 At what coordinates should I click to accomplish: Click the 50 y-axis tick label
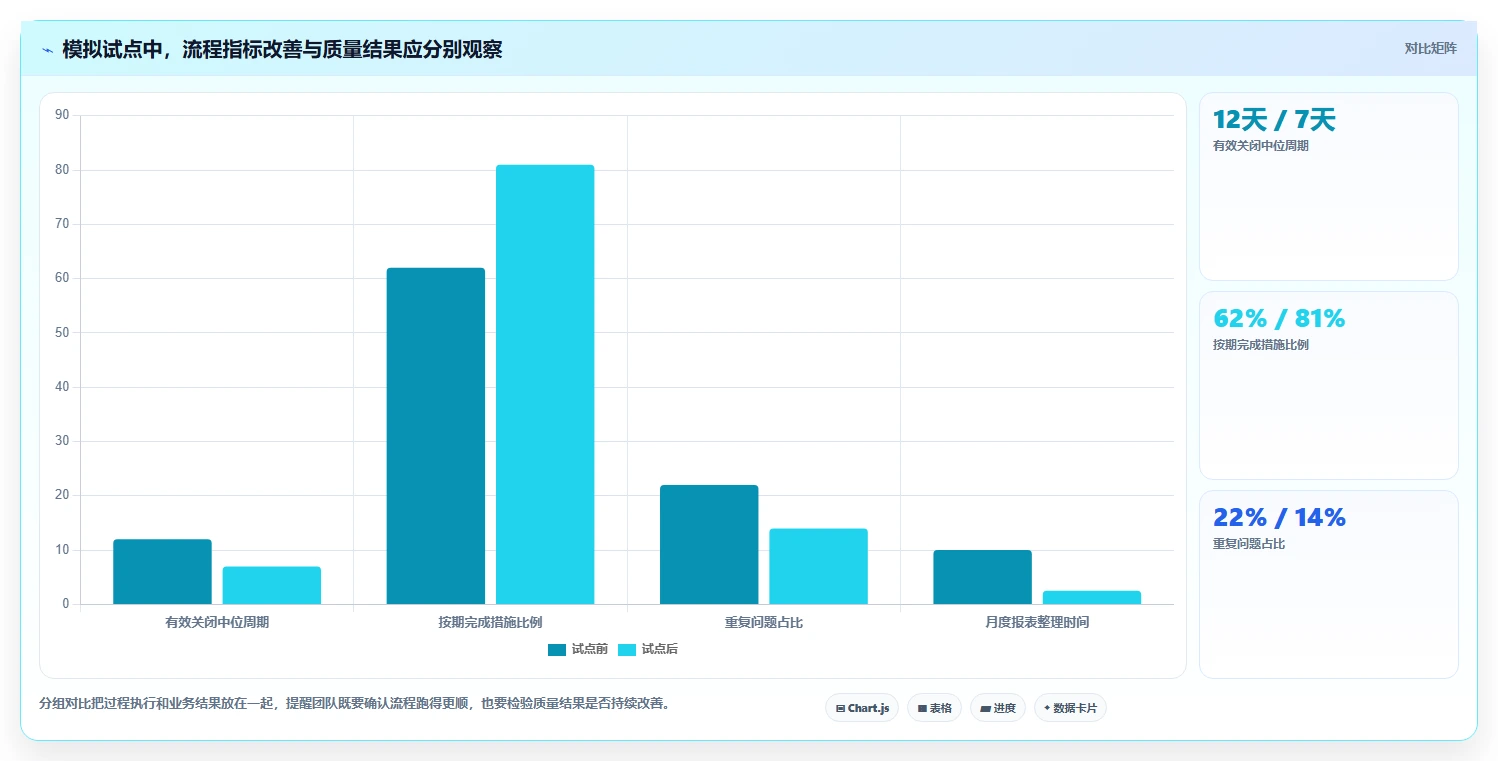tap(62, 332)
